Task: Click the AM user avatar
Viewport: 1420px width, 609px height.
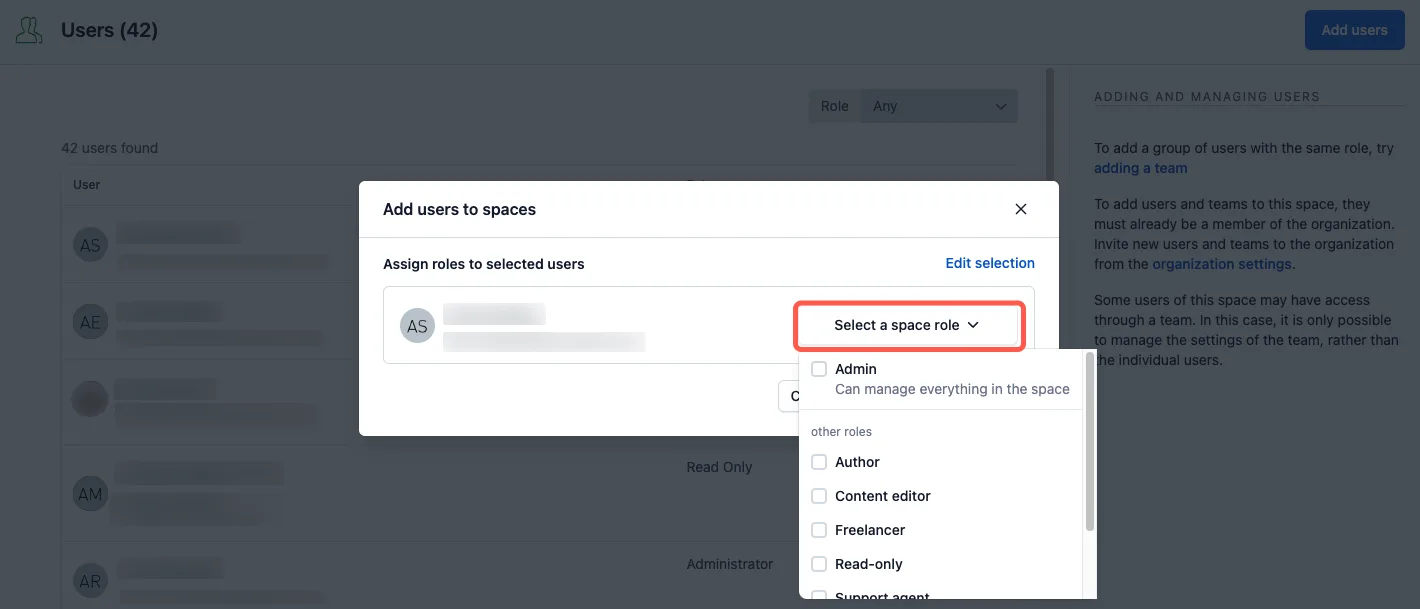Action: 90,494
